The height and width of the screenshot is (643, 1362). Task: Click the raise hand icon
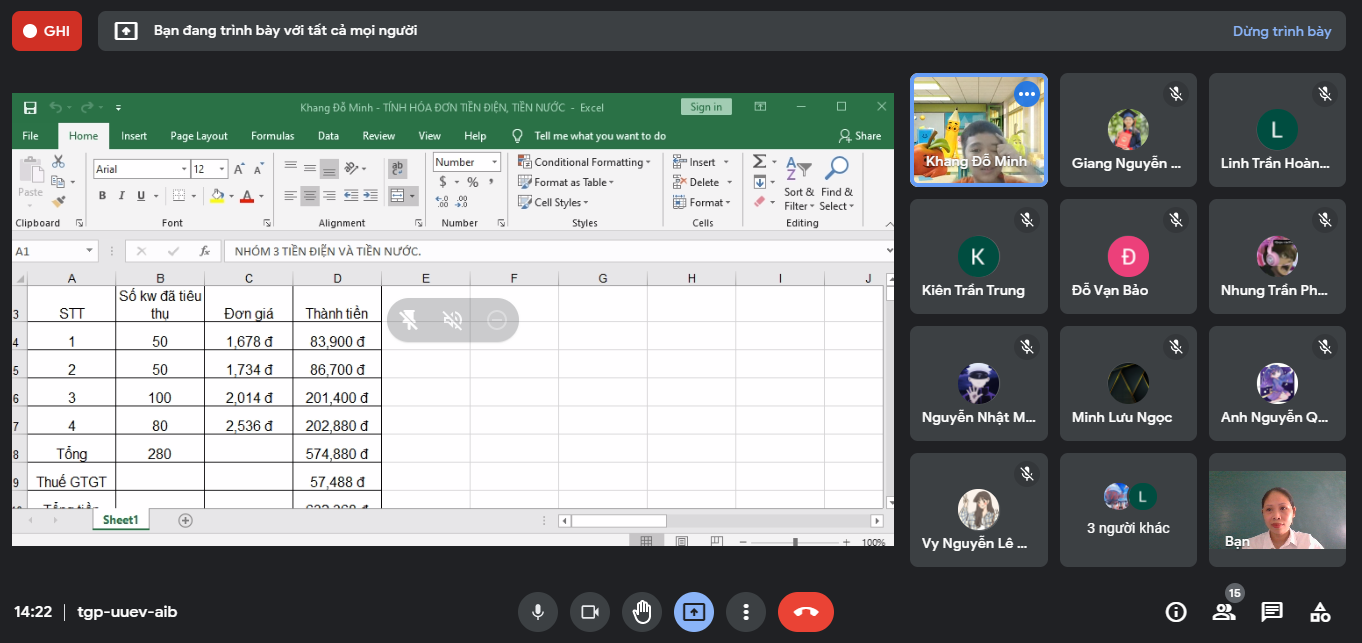tap(642, 612)
